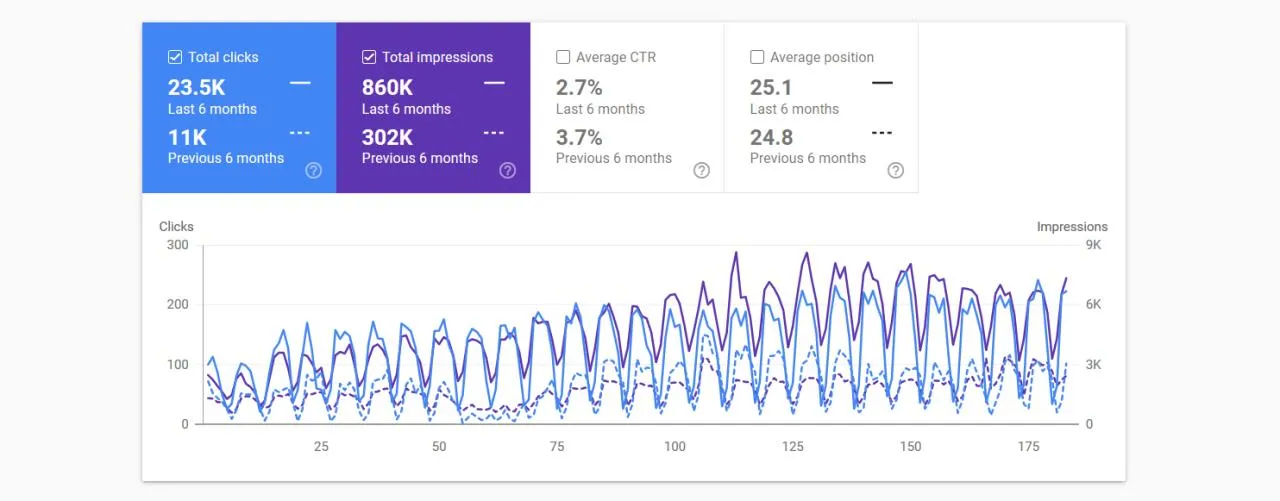
Task: Uncheck the Total impressions checkbox
Action: point(369,57)
